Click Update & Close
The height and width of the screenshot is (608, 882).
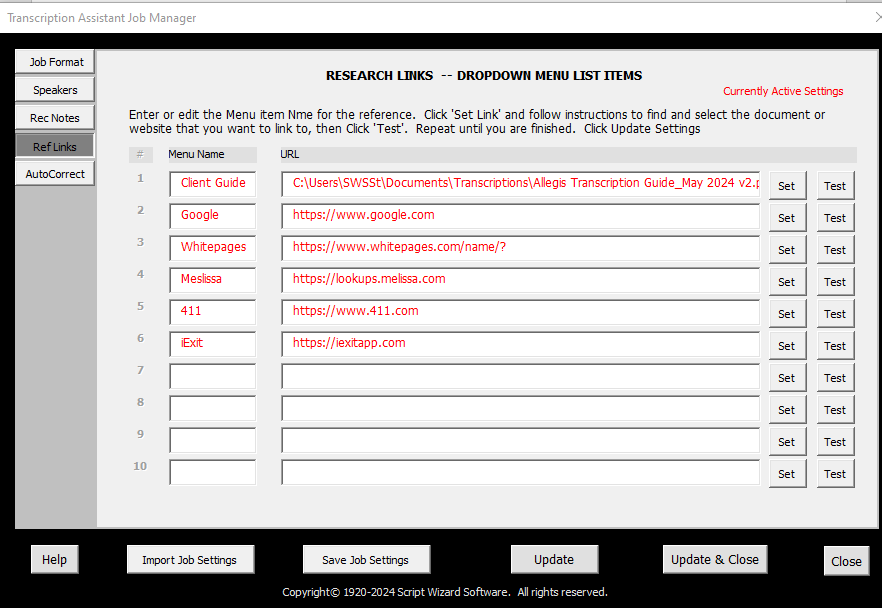[715, 560]
